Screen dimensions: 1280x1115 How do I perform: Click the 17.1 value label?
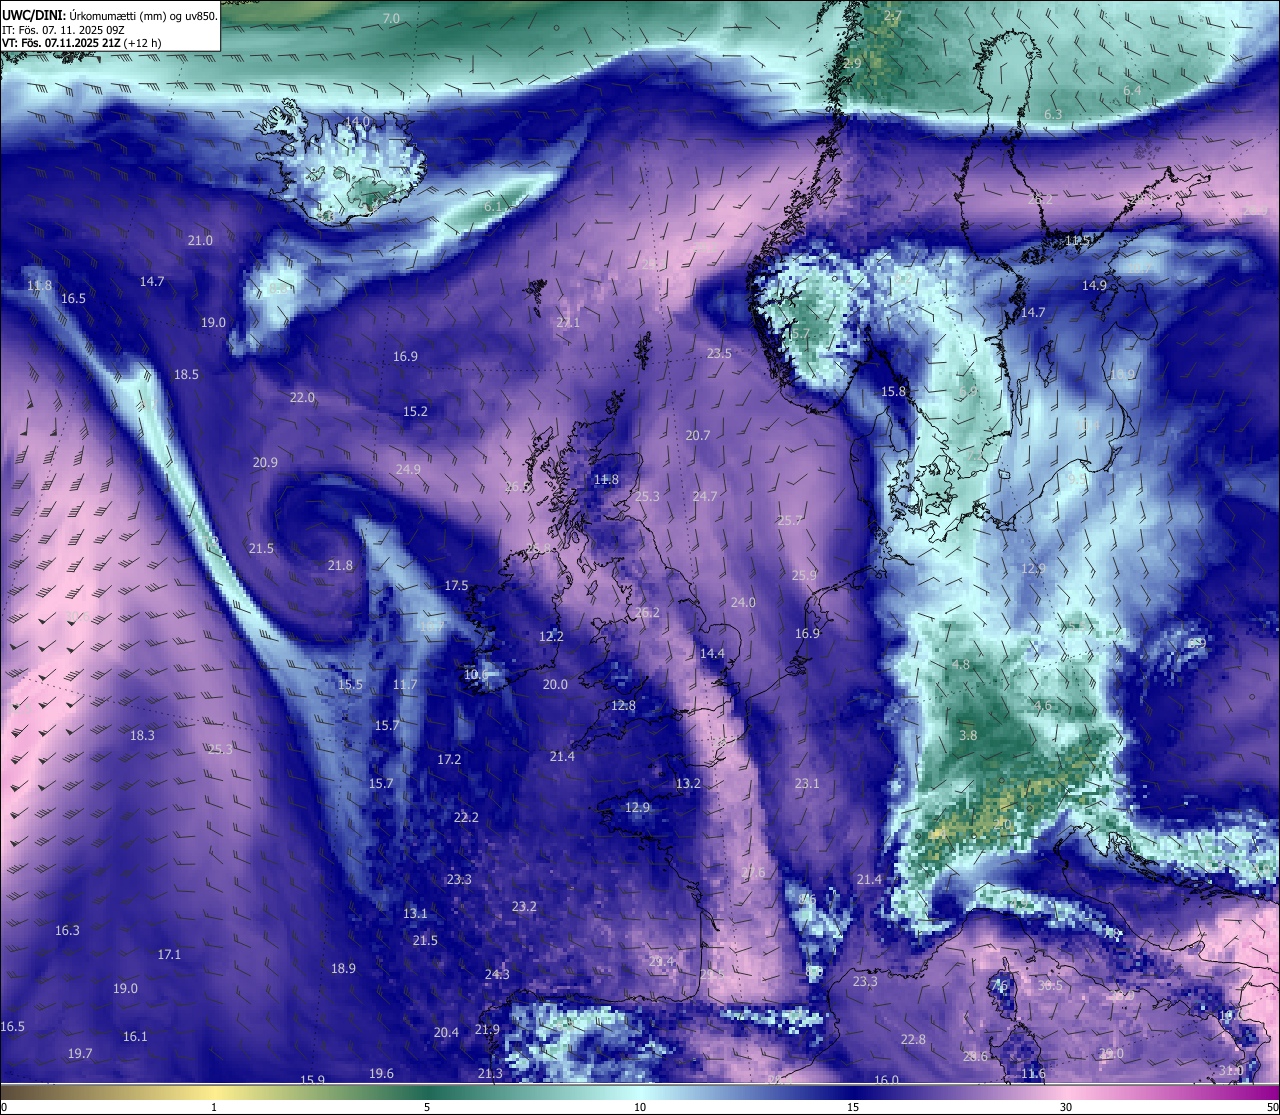(x=169, y=955)
